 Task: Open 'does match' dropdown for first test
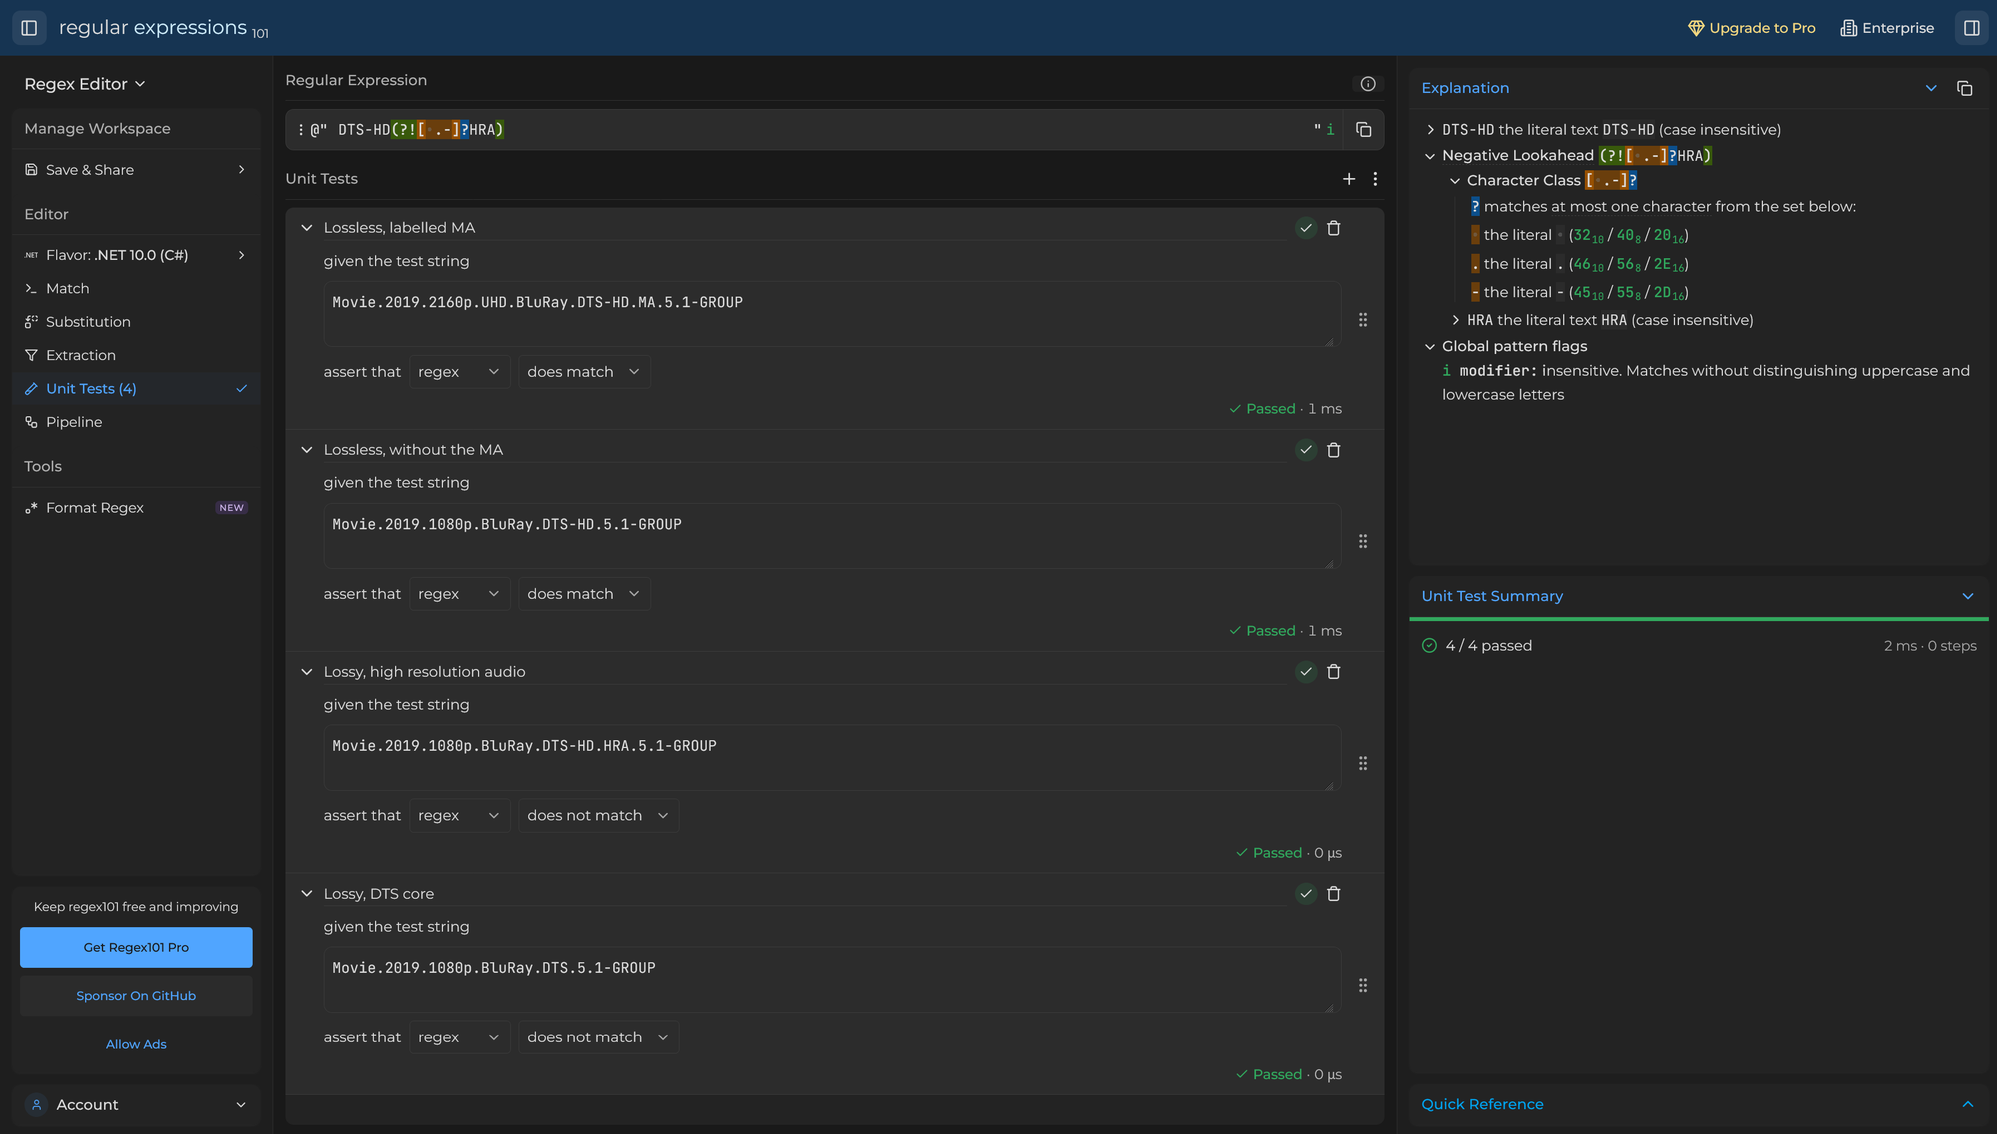(584, 372)
